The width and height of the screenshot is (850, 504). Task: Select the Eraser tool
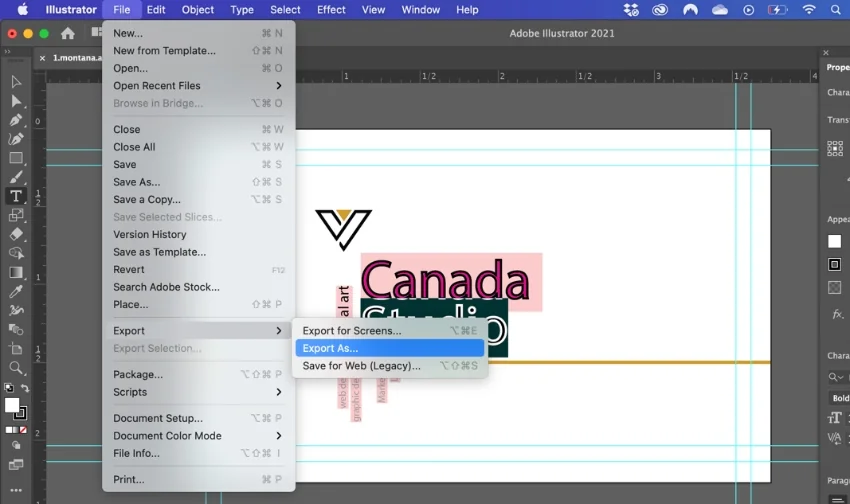(16, 234)
